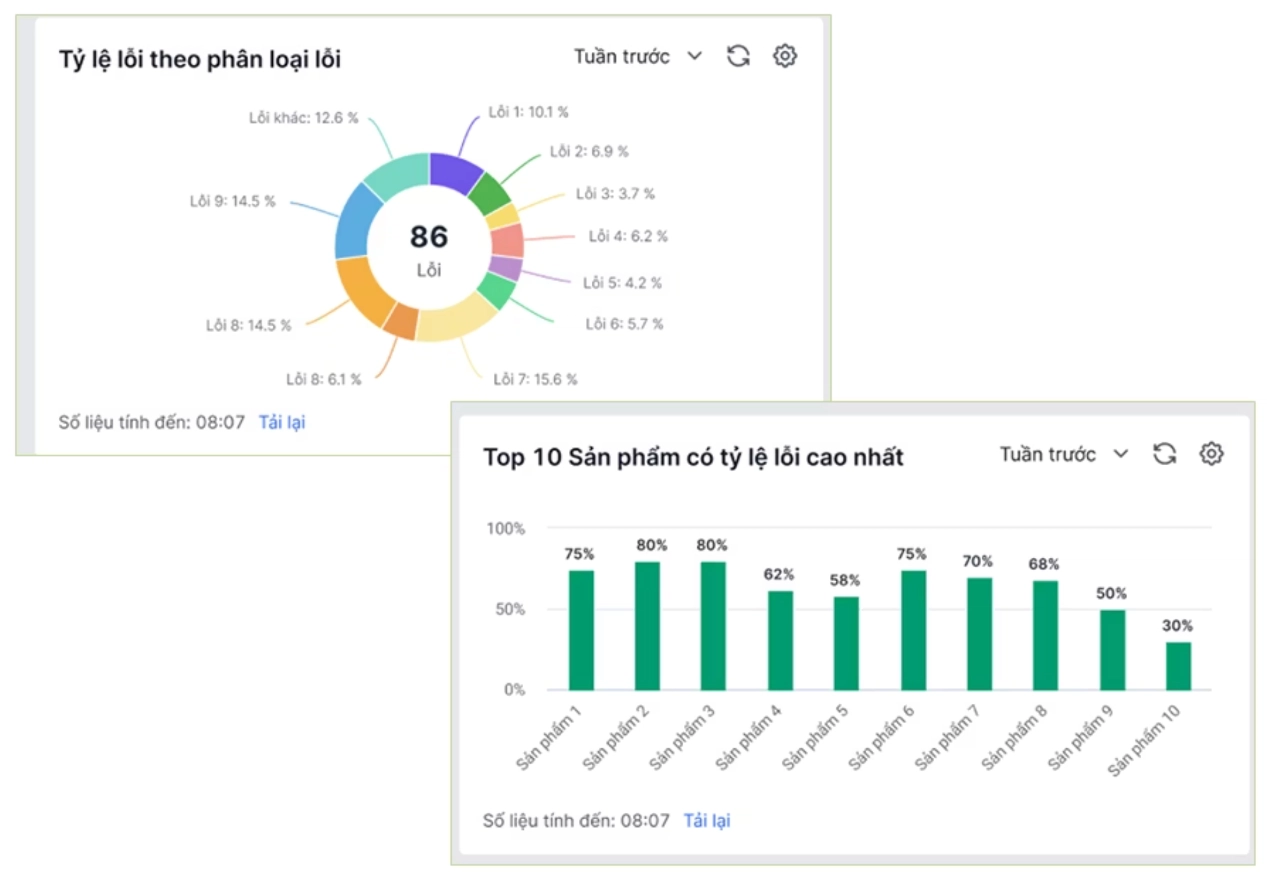The height and width of the screenshot is (878, 1268).
Task: Click the blue Lỗi 9 donut segment
Action: (353, 222)
